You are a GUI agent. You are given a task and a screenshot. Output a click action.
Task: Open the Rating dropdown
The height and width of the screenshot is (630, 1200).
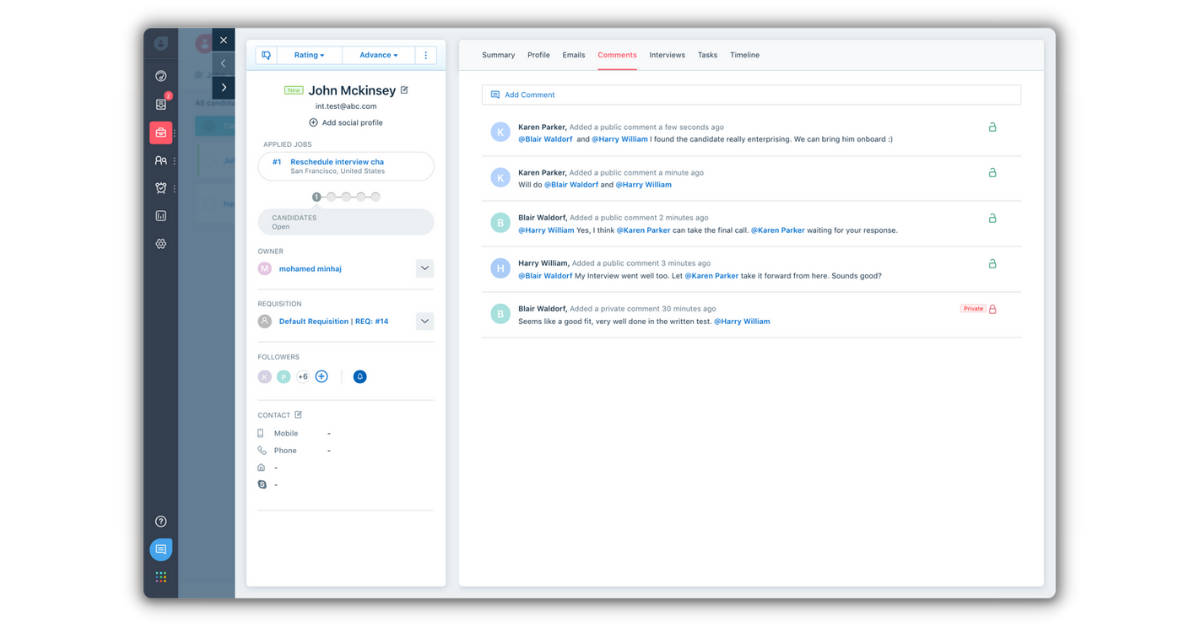click(310, 55)
